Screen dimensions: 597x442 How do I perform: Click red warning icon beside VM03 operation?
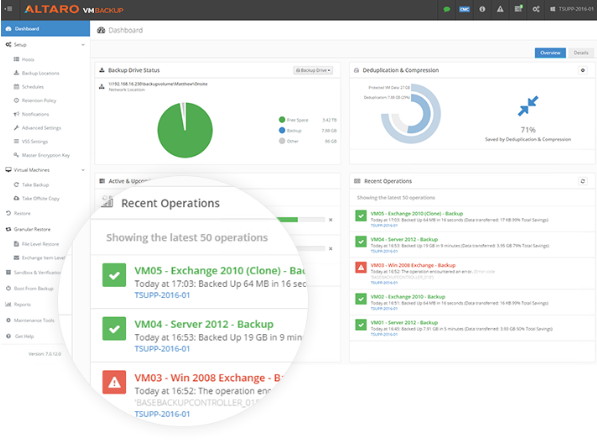point(361,268)
